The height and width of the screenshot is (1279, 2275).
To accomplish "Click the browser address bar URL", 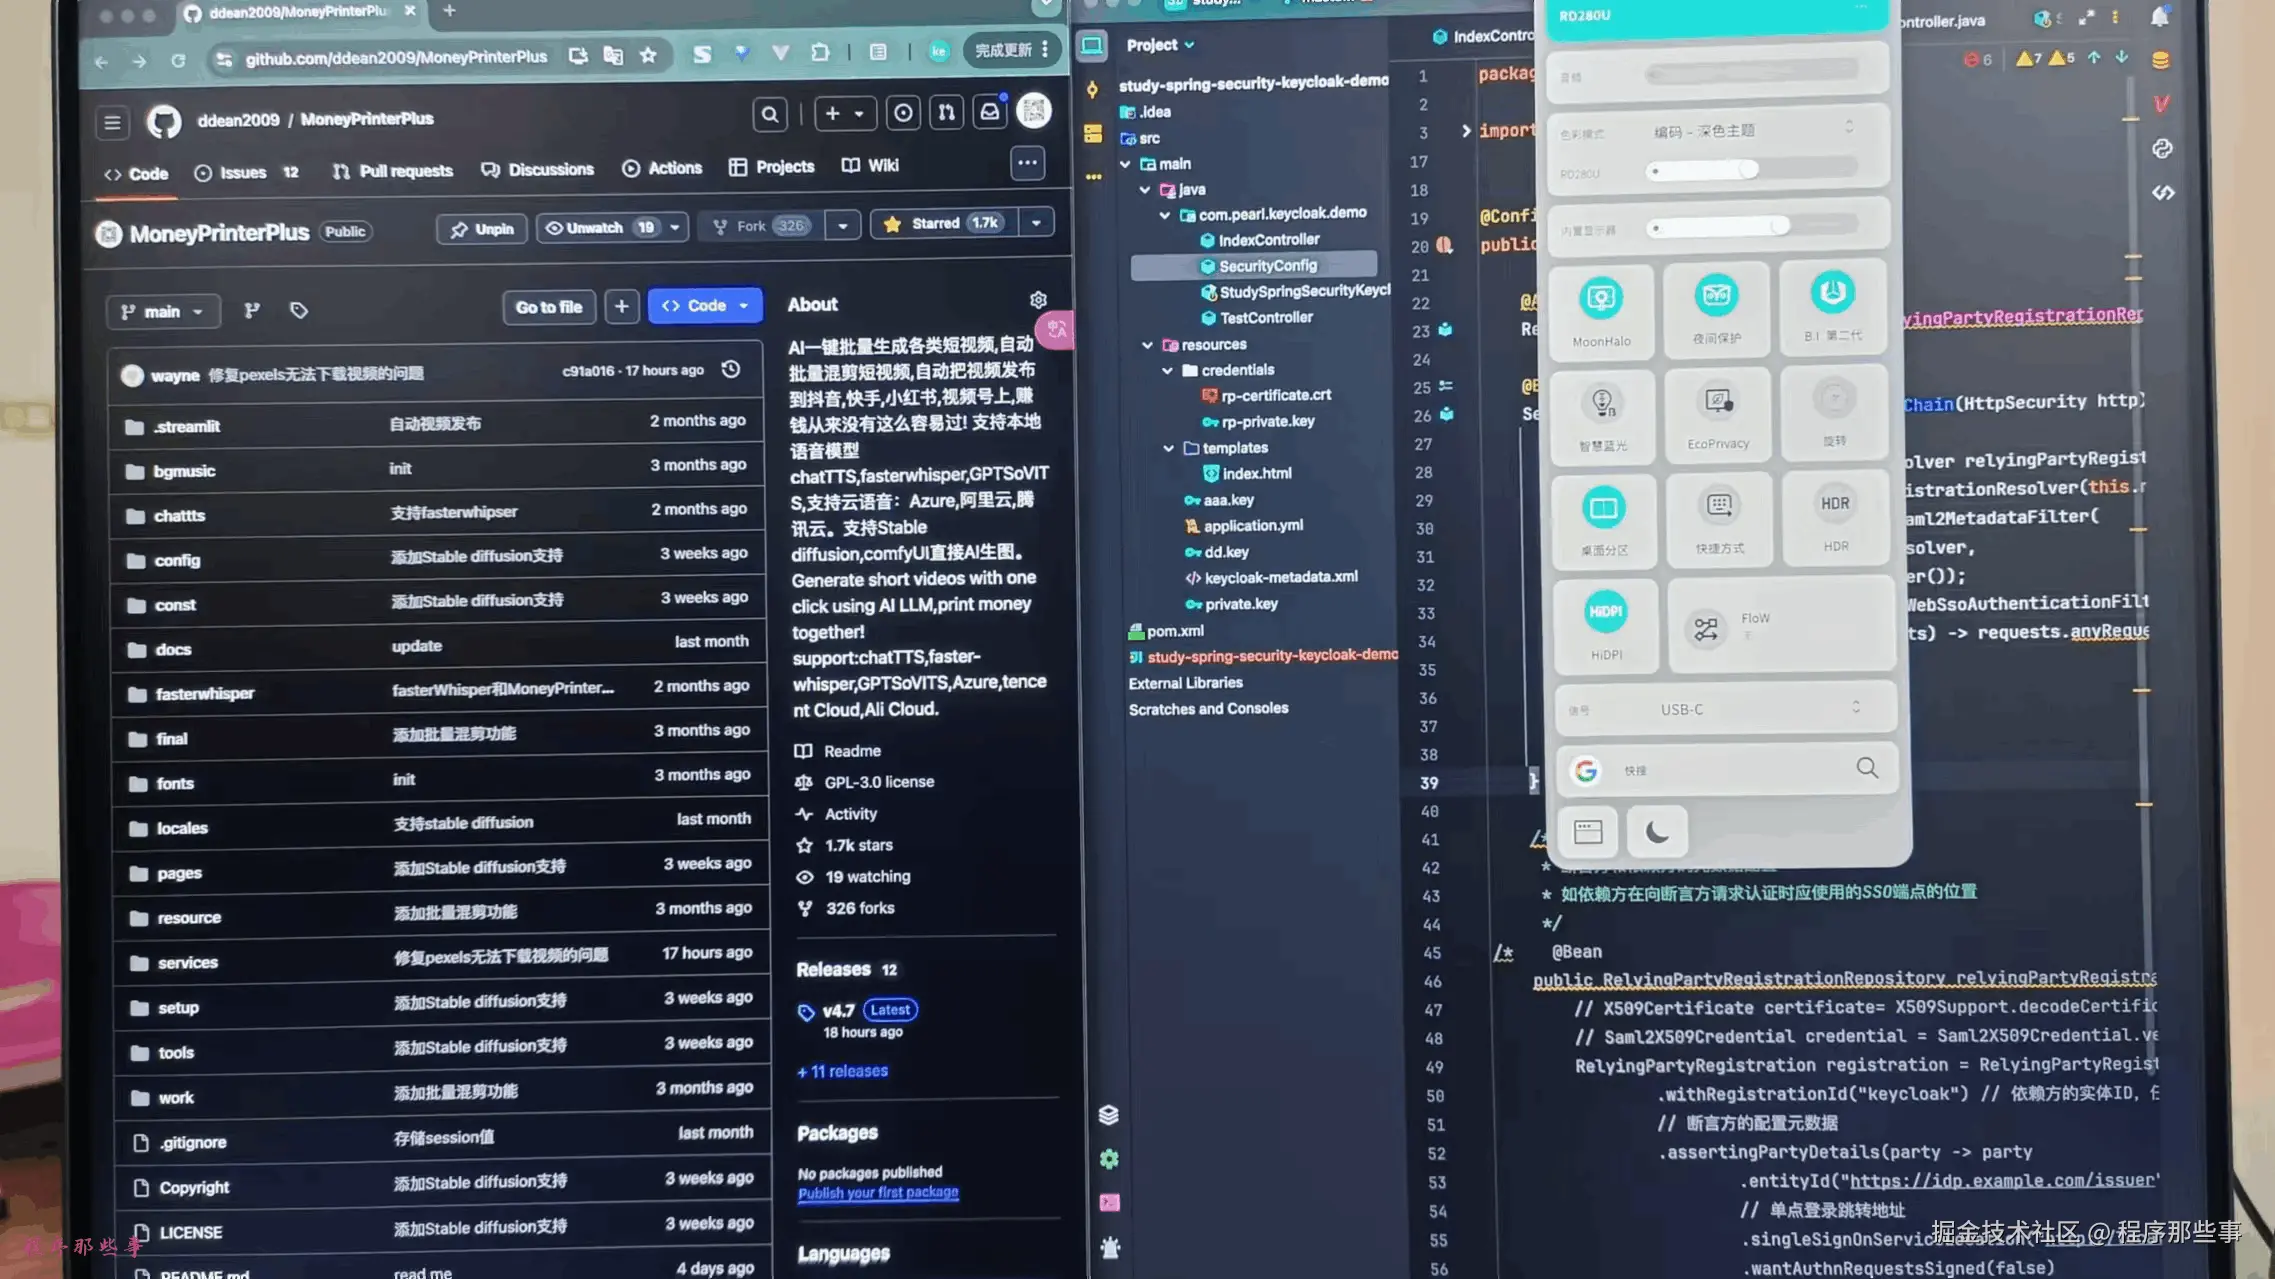I will (396, 58).
